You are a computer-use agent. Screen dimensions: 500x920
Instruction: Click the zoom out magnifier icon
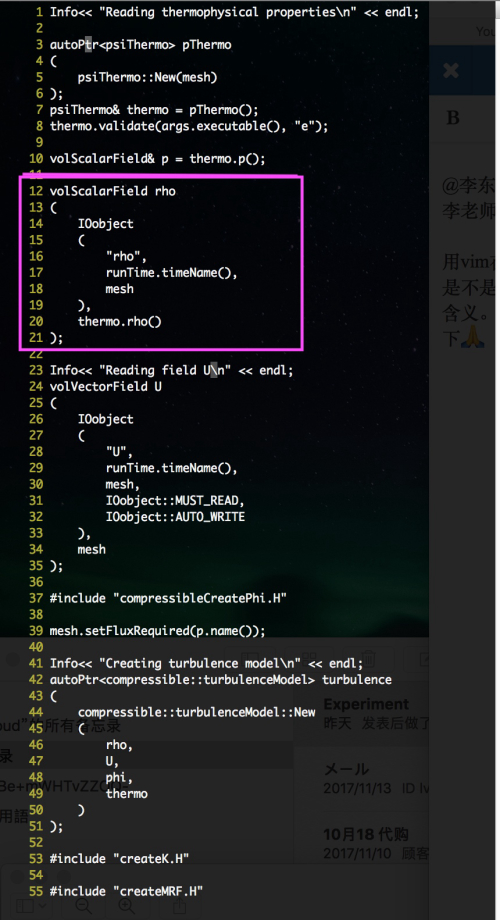[x=84, y=907]
